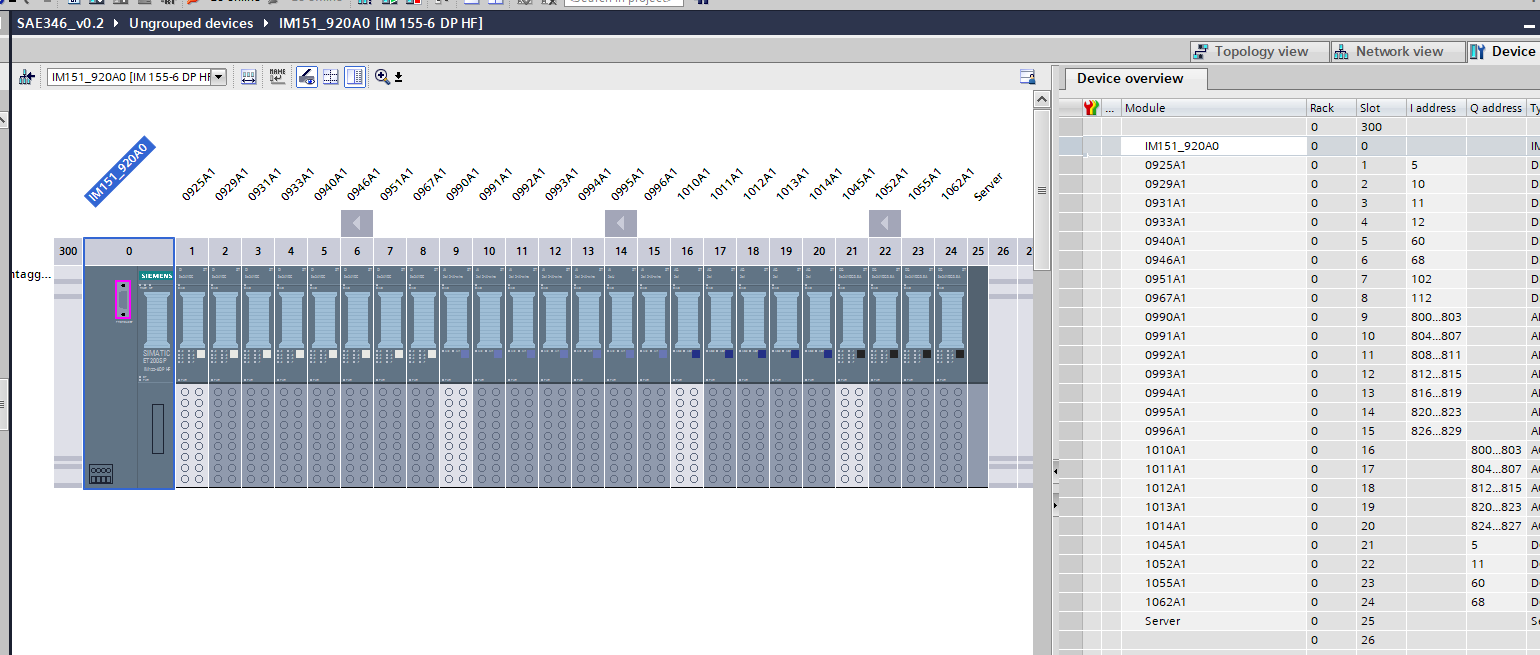
Task: Click the pink PROFIBUS port on the interface module
Action: 123,299
